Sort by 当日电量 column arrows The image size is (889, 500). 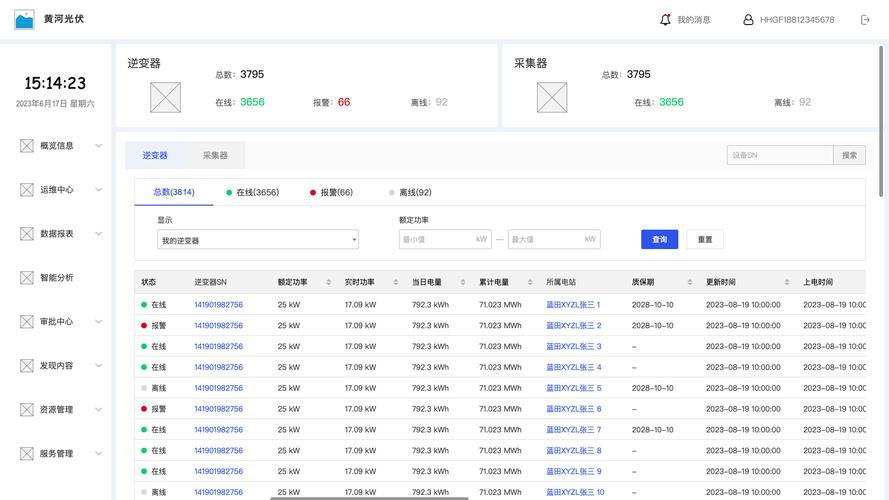pos(463,282)
